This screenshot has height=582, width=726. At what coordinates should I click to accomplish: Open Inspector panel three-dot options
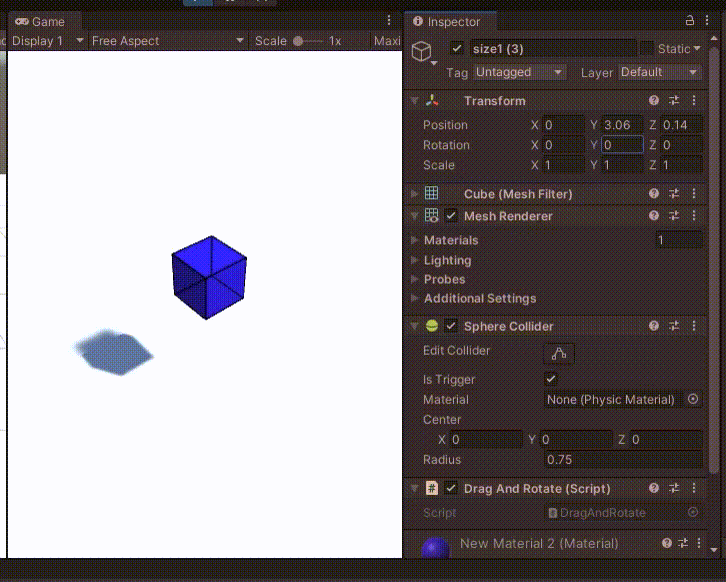(707, 20)
